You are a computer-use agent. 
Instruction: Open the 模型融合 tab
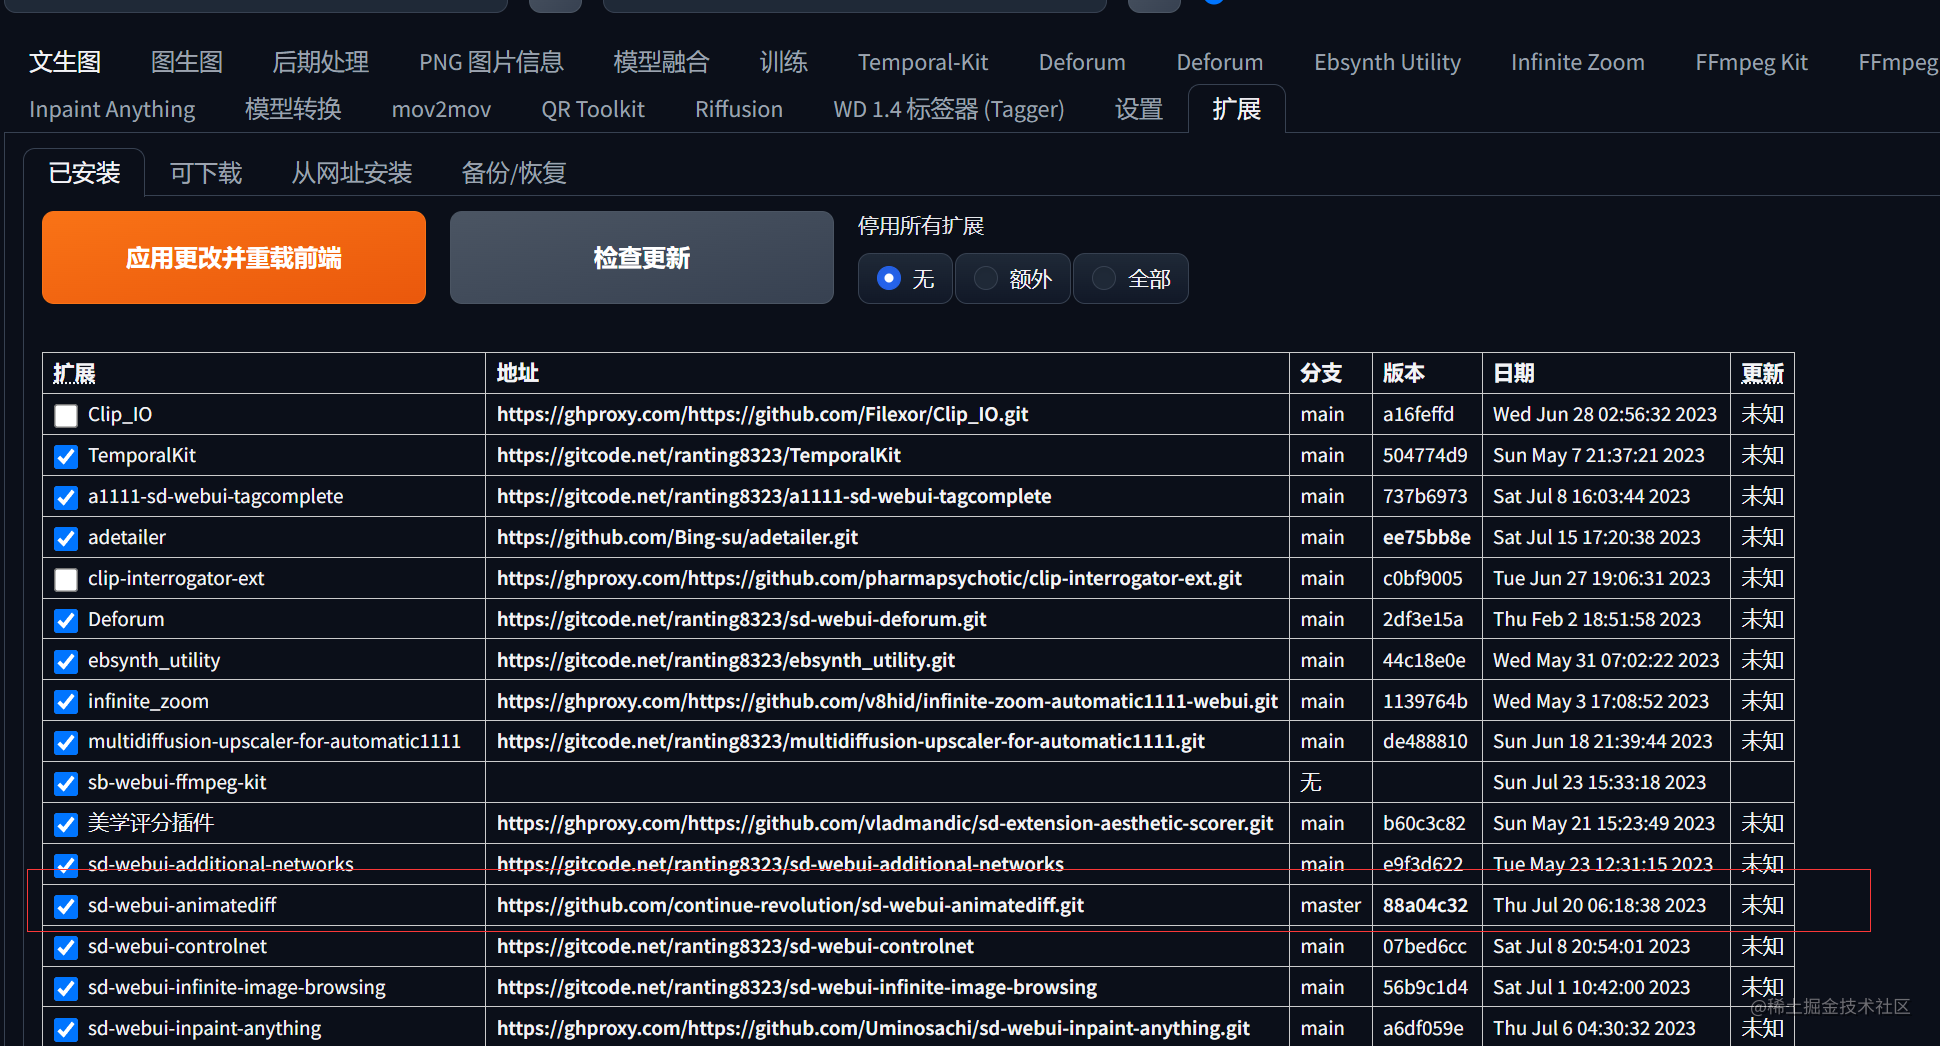point(661,62)
